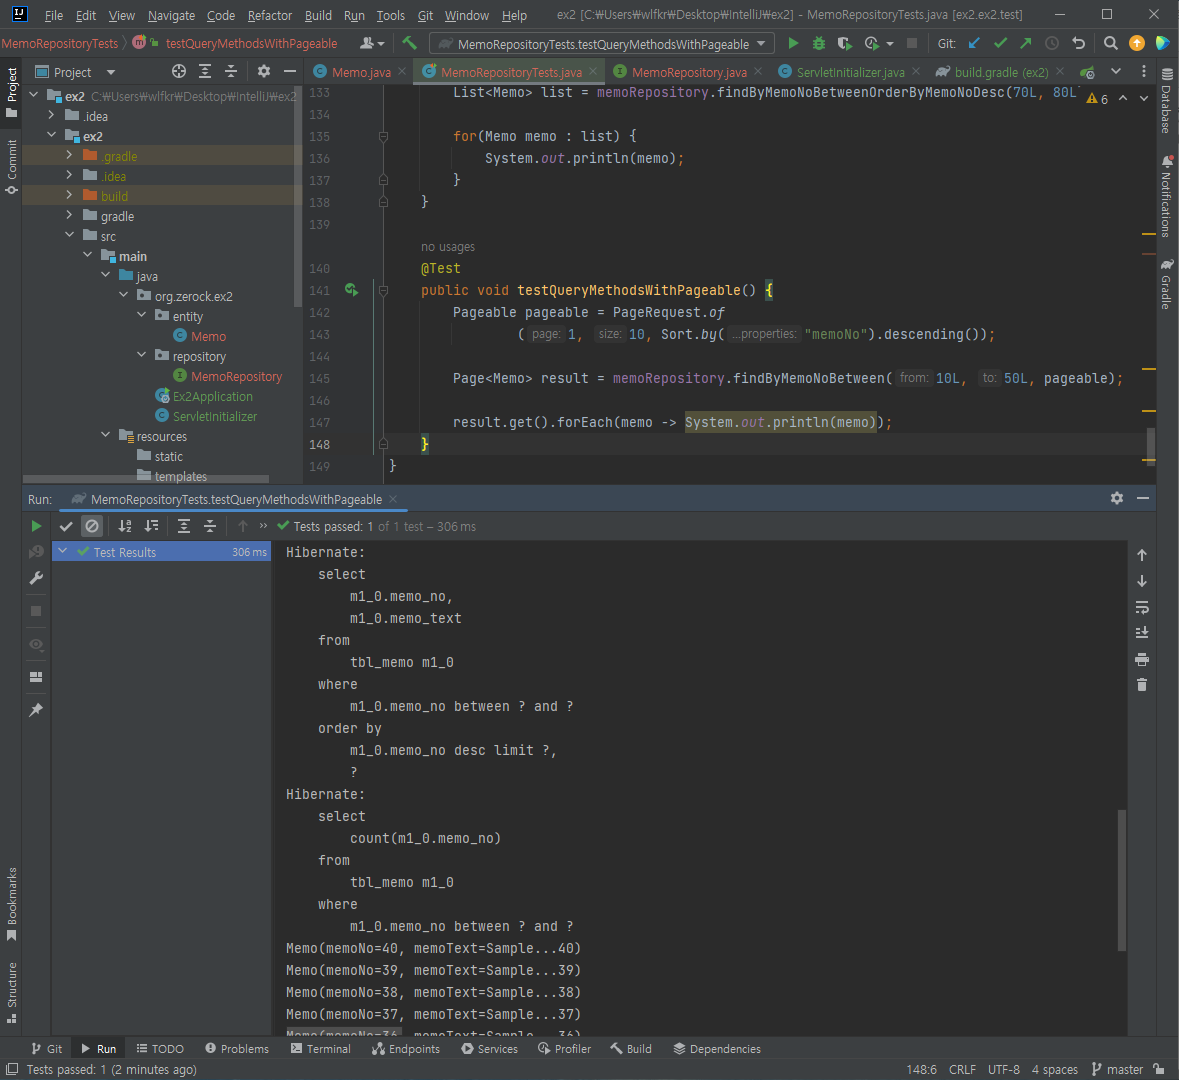The width and height of the screenshot is (1179, 1080).
Task: Open run configuration wrench icon
Action: pos(36,578)
